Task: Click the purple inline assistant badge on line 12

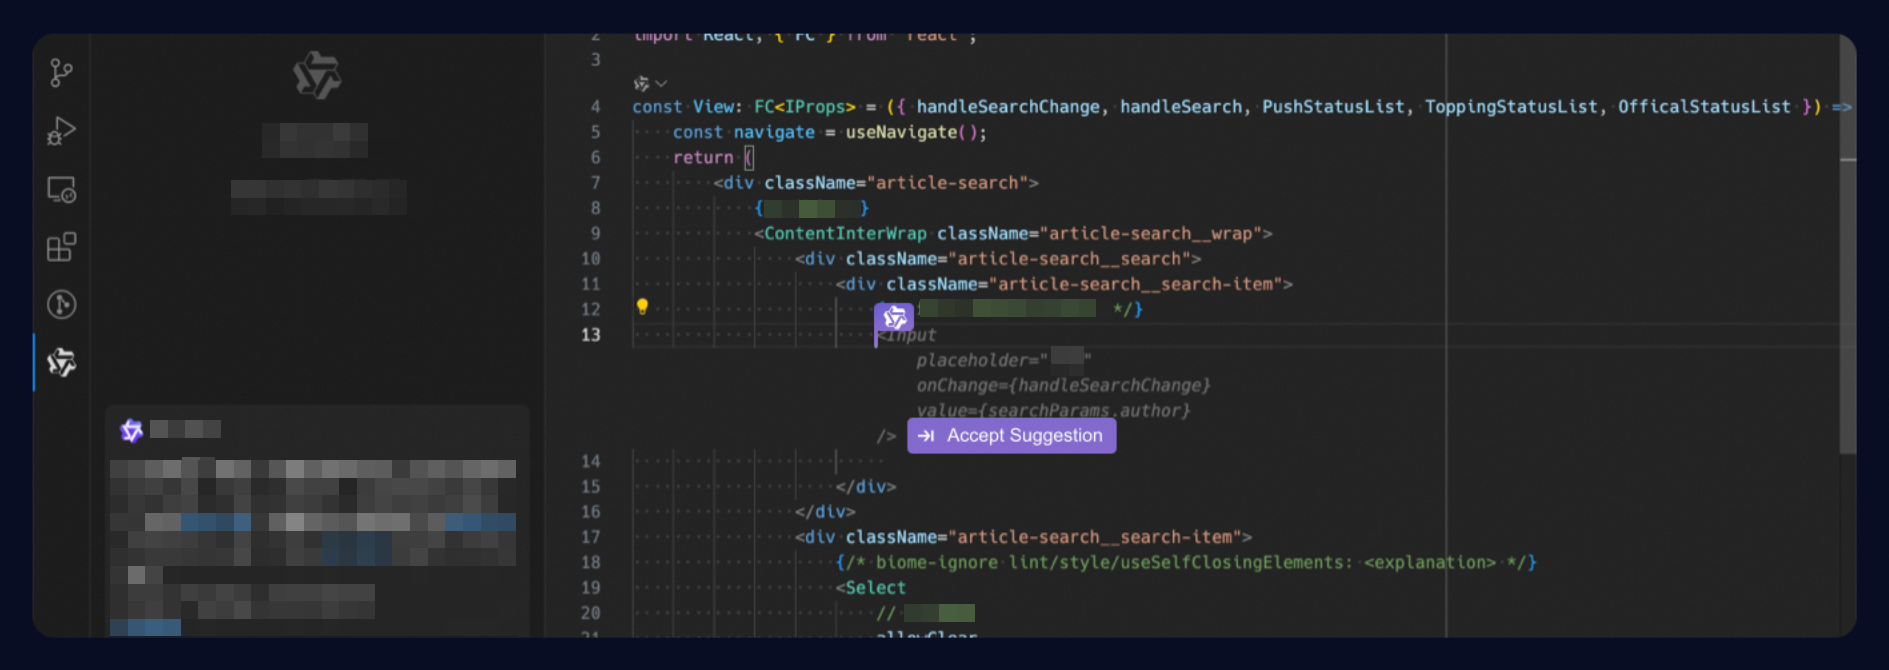Action: (x=894, y=318)
